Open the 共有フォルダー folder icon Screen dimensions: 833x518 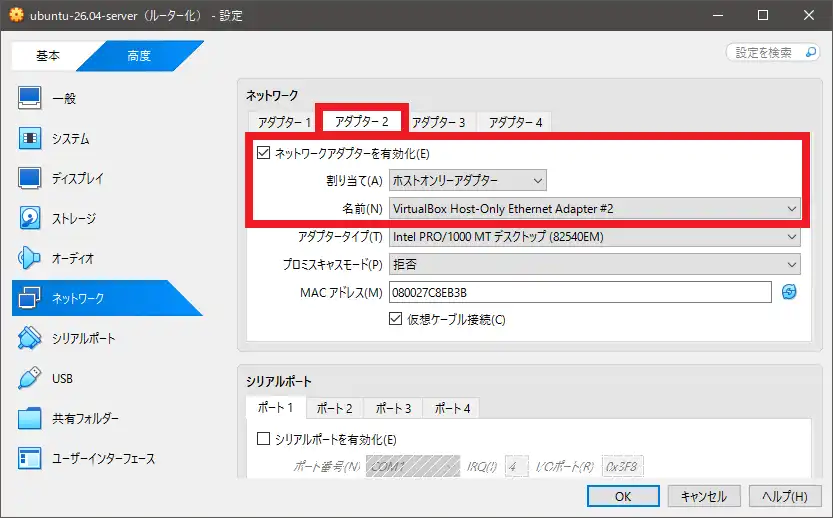(x=29, y=418)
